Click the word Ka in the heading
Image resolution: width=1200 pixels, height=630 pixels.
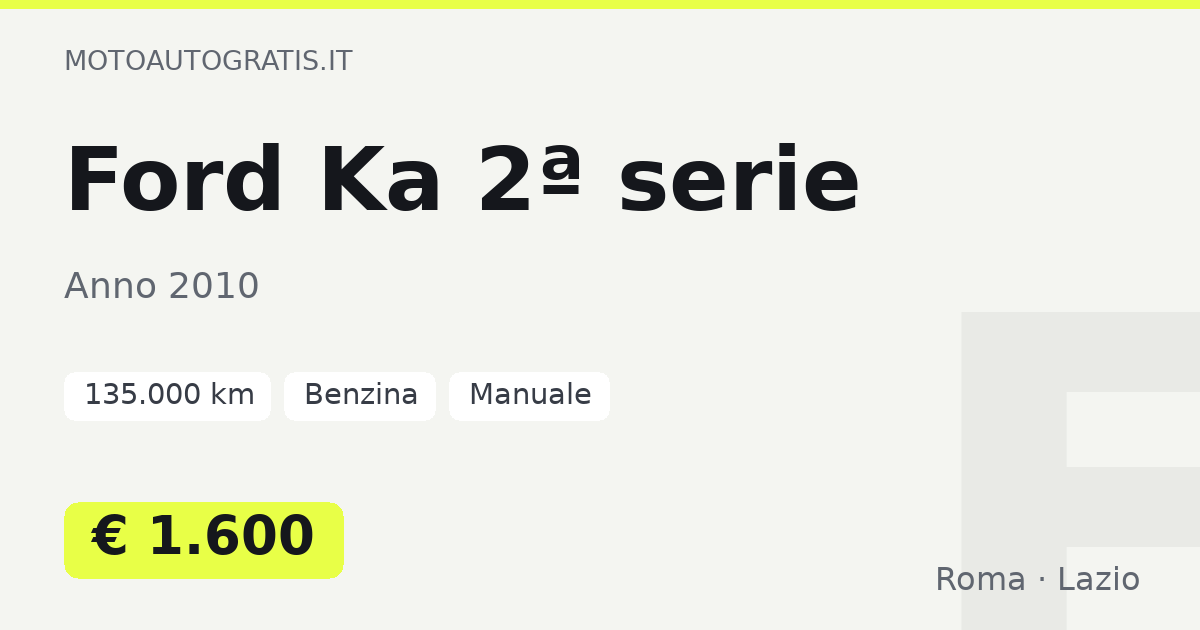click(x=380, y=182)
